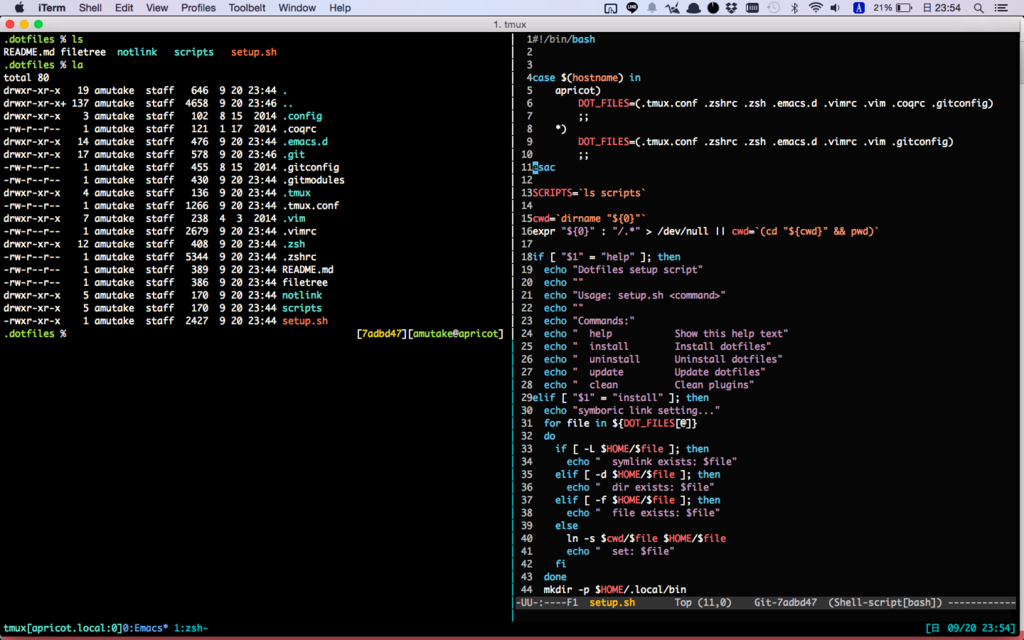The image size is (1024, 640).
Task: Click orange 'setup.sh' in the la listing
Action: [305, 321]
